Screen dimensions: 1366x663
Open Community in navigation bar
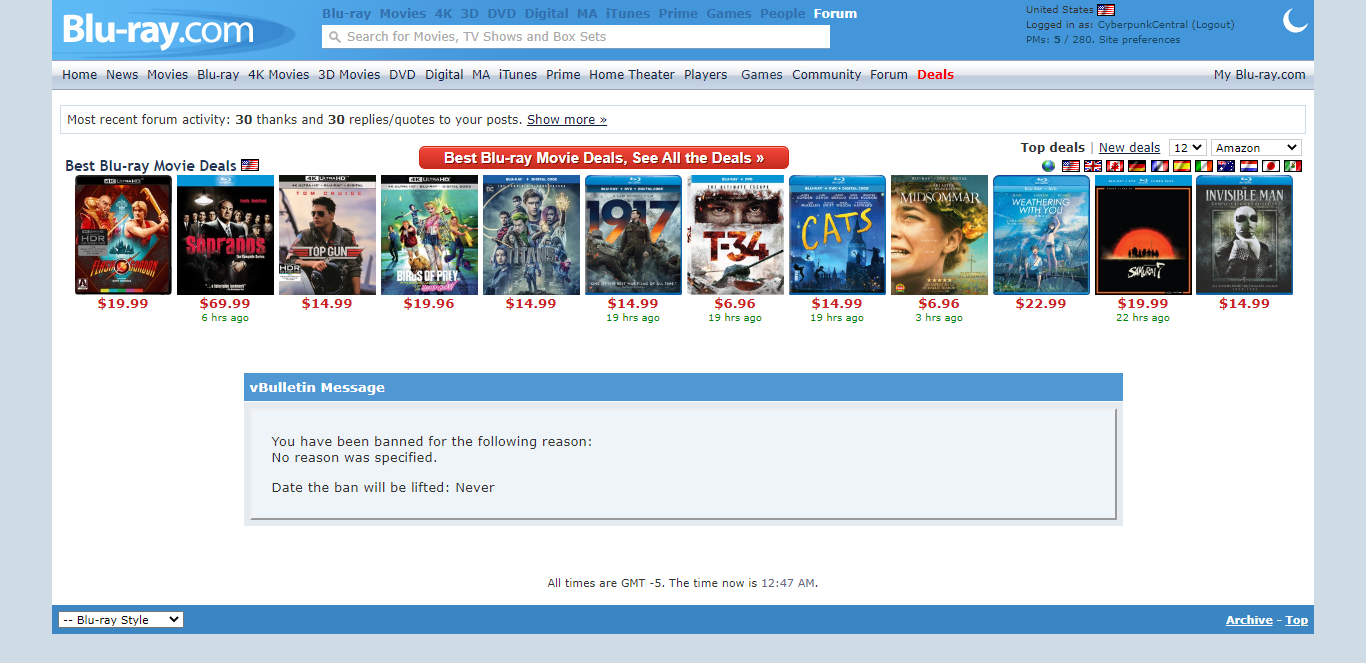click(x=827, y=75)
